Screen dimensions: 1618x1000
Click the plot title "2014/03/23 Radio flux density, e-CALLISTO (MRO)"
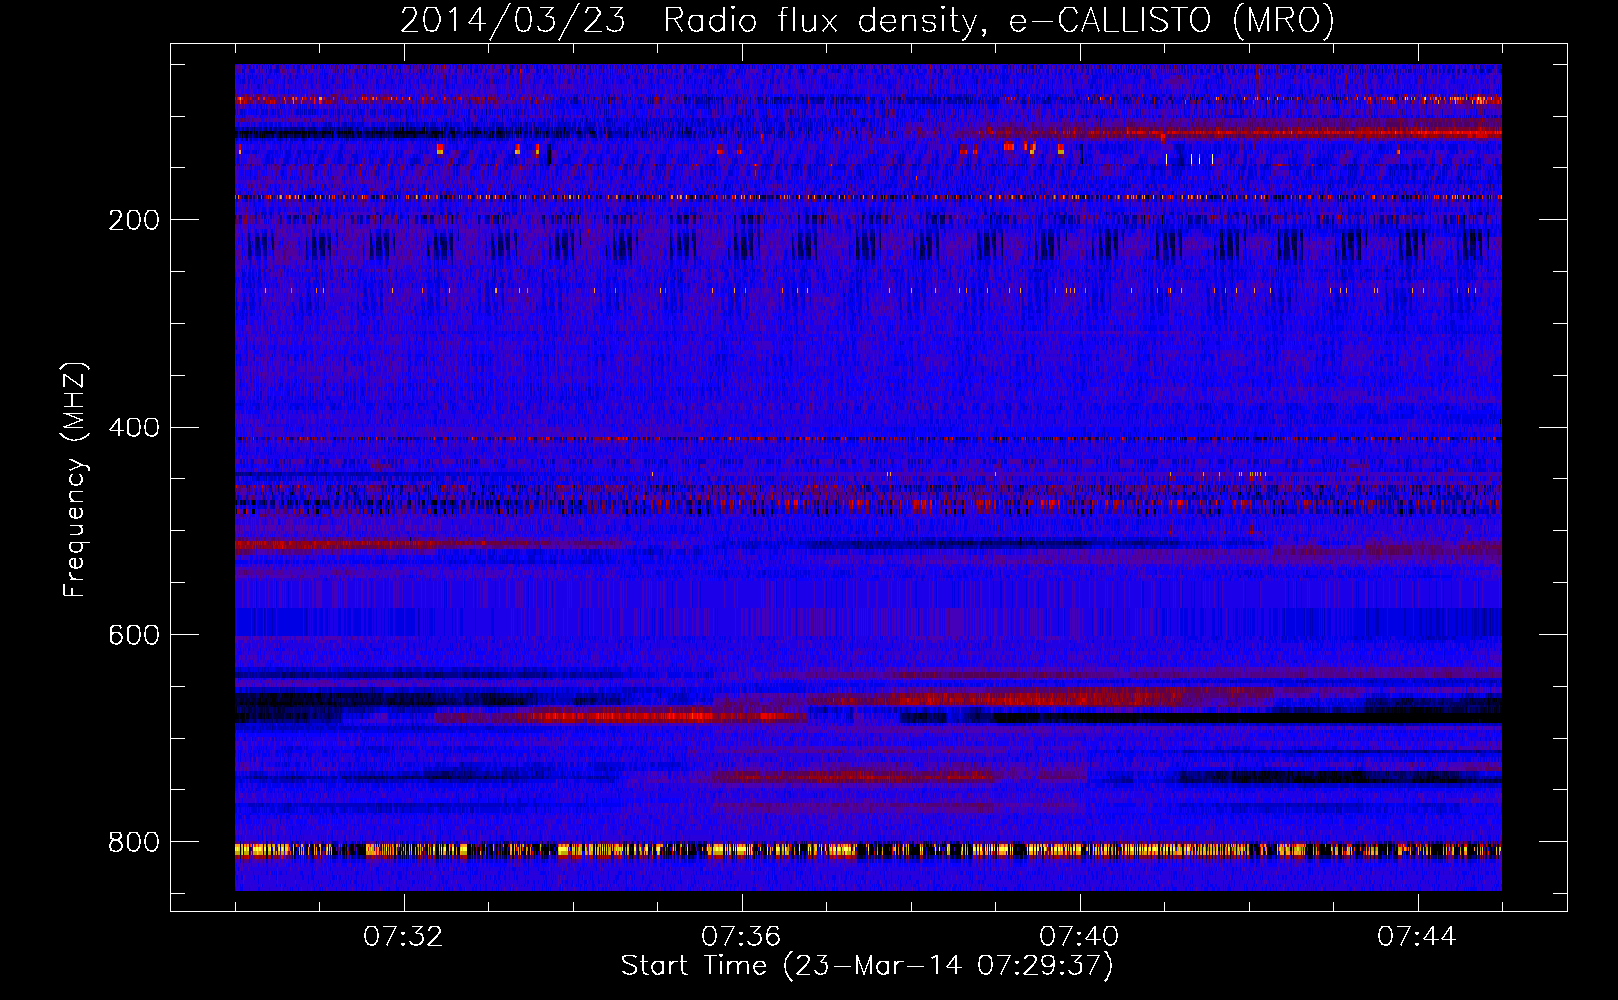pos(867,20)
